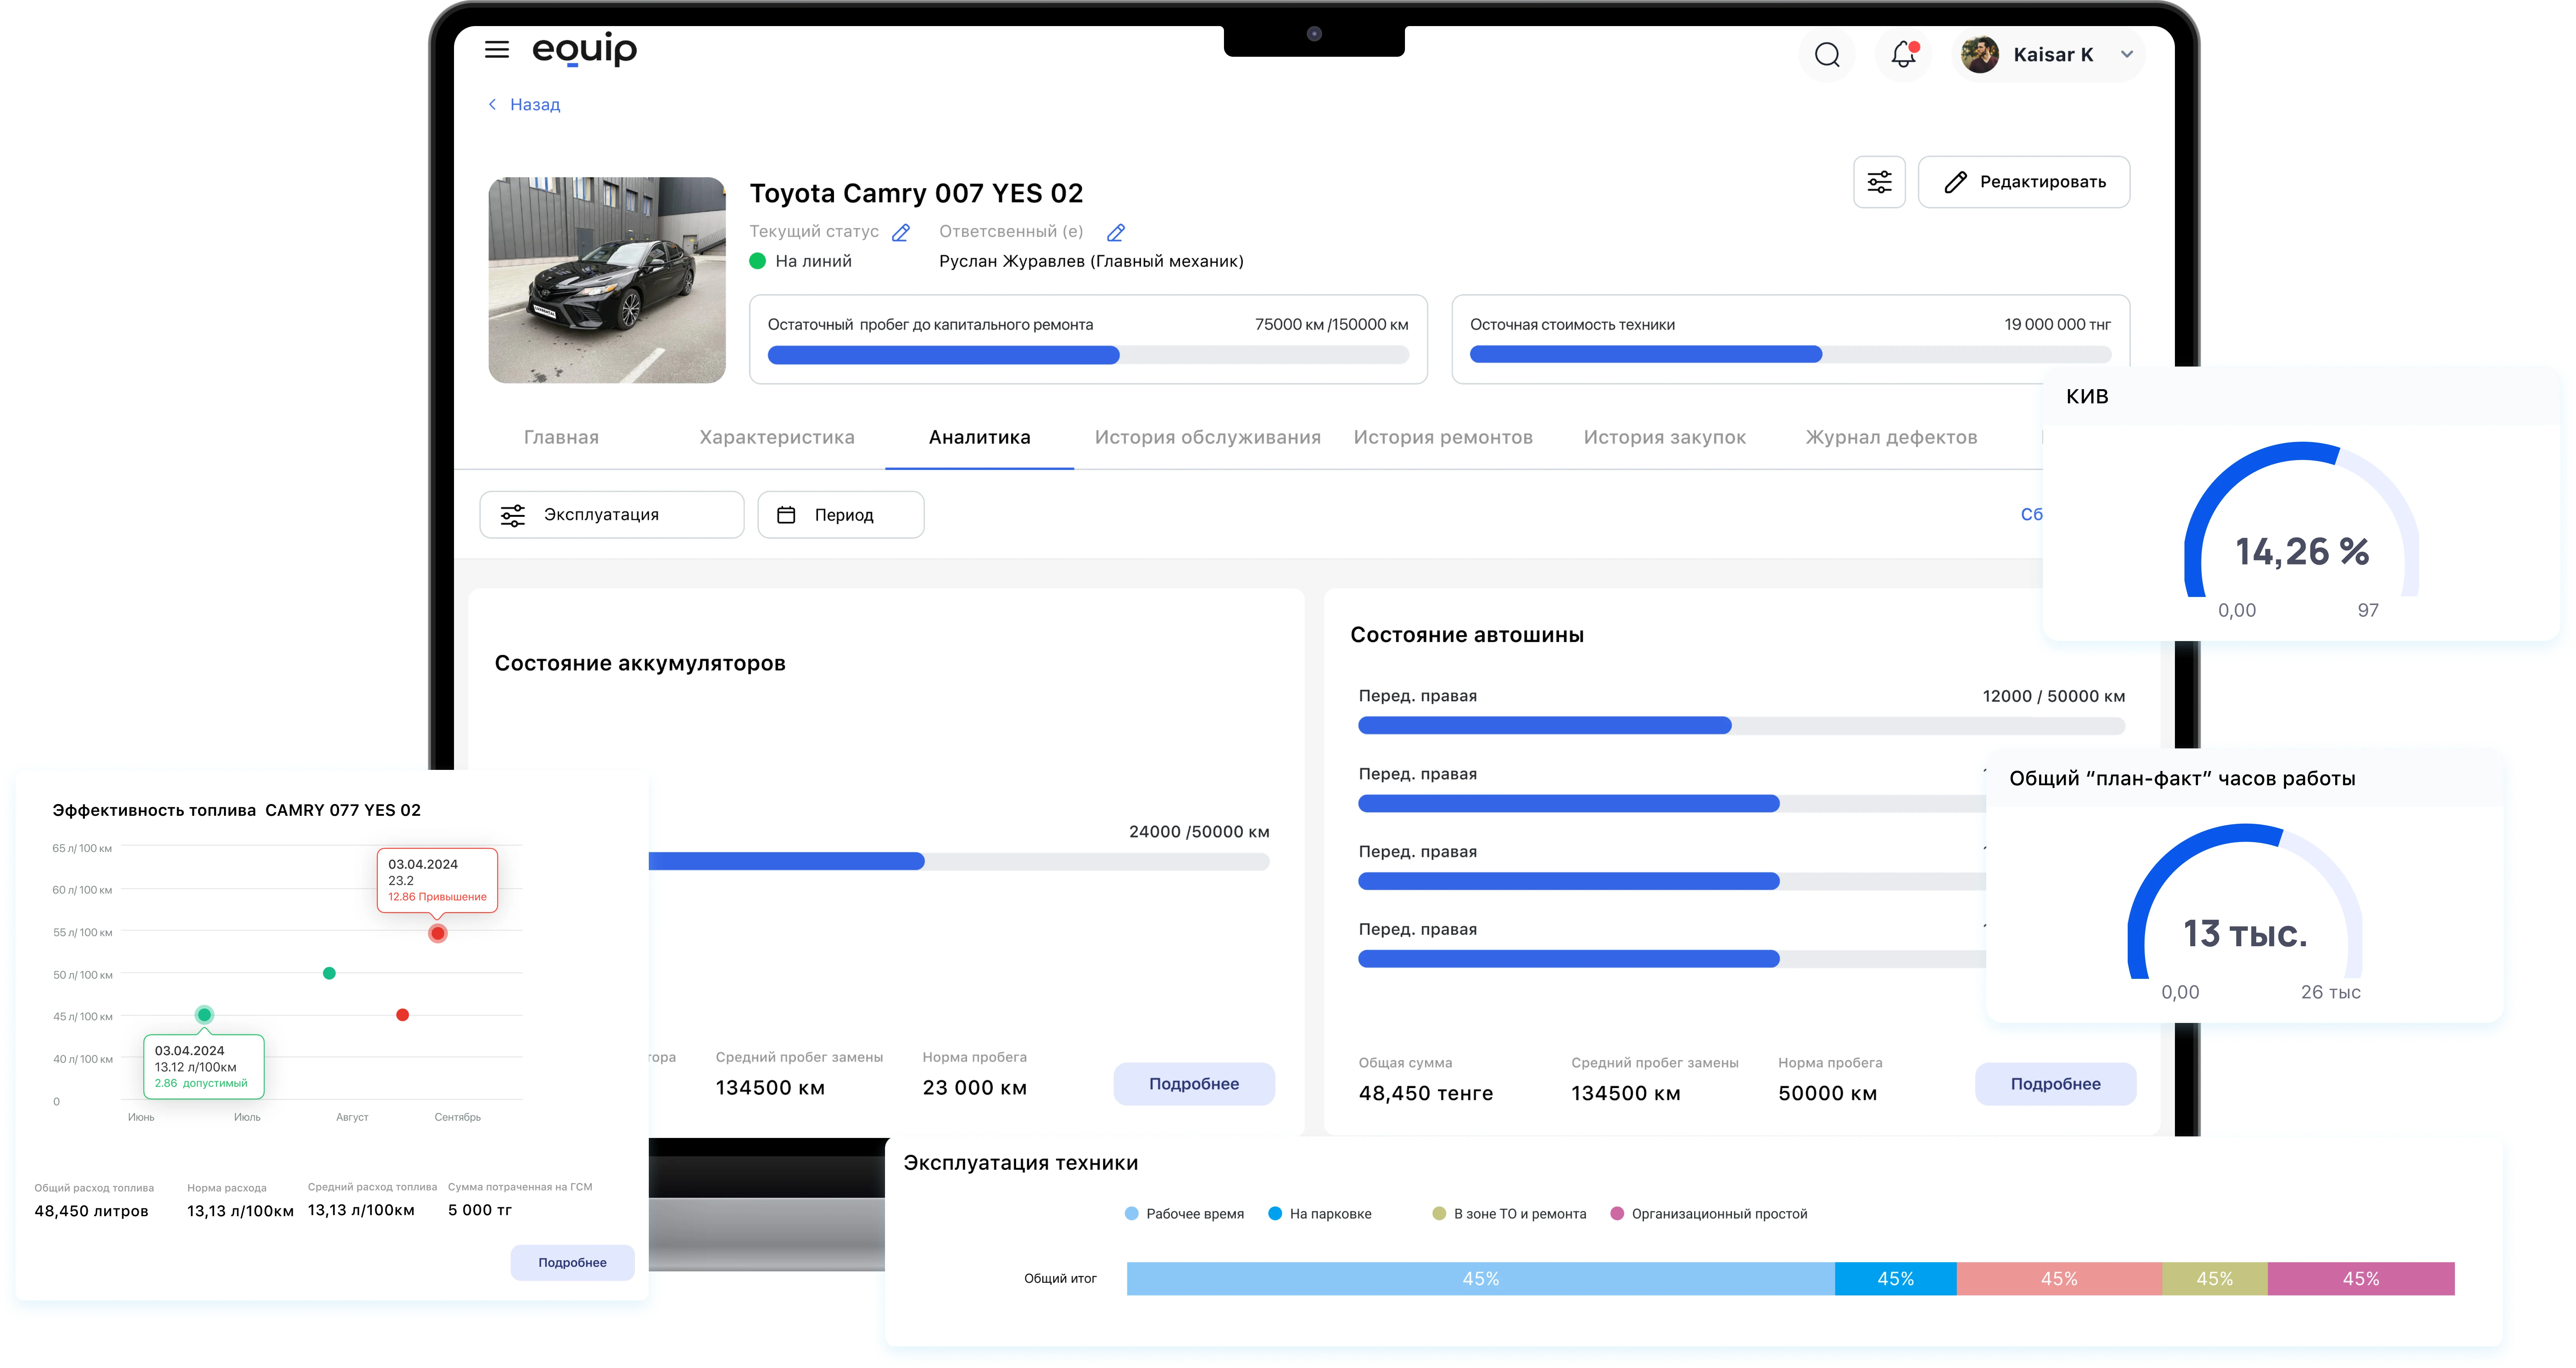The height and width of the screenshot is (1368, 2576).
Task: Click the salmon 45% bar segment
Action: pyautogui.click(x=2059, y=1279)
